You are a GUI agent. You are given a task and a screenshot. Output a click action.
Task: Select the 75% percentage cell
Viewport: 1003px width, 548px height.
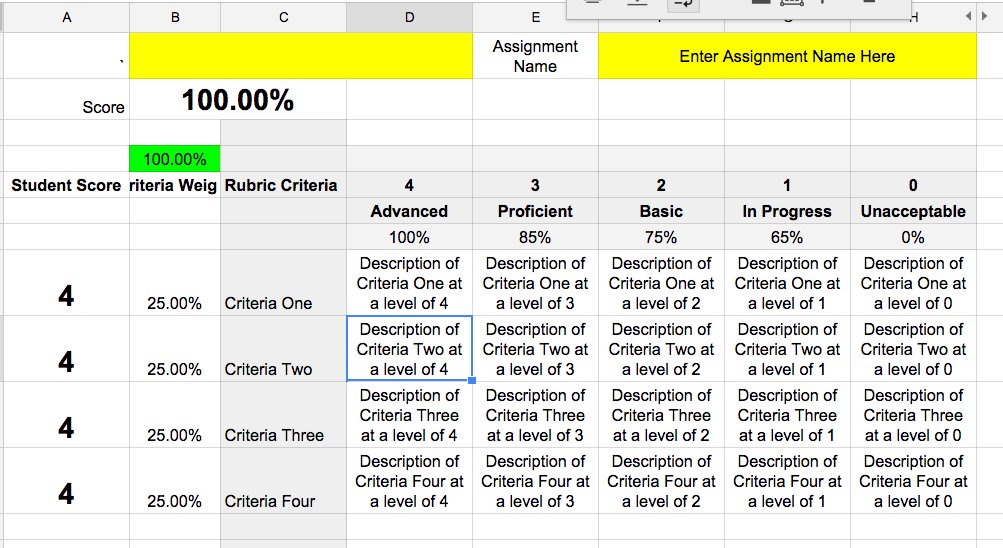661,237
